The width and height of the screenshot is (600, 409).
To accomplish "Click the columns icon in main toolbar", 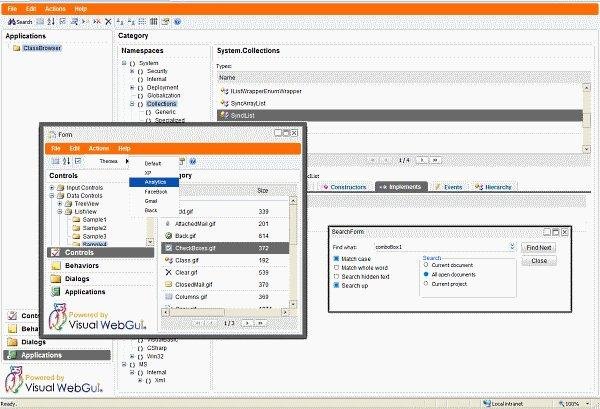I will pyautogui.click(x=154, y=22).
